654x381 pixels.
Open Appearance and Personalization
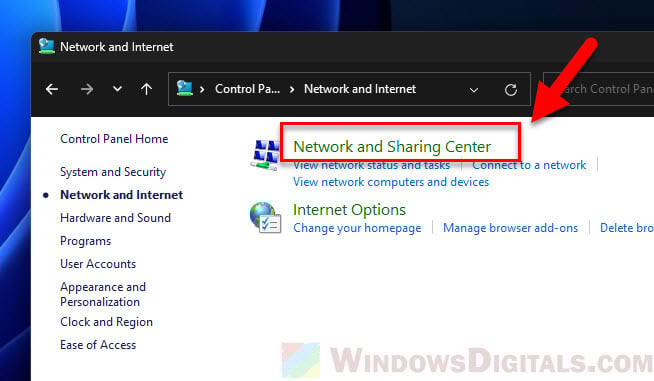[x=103, y=294]
